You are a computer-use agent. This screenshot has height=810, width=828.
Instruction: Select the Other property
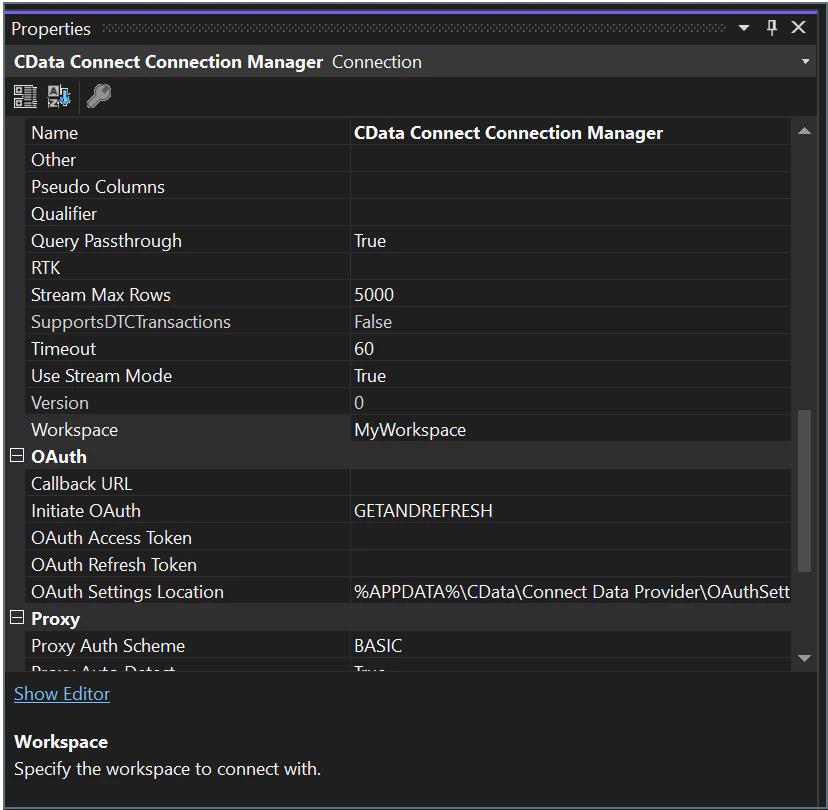(187, 159)
